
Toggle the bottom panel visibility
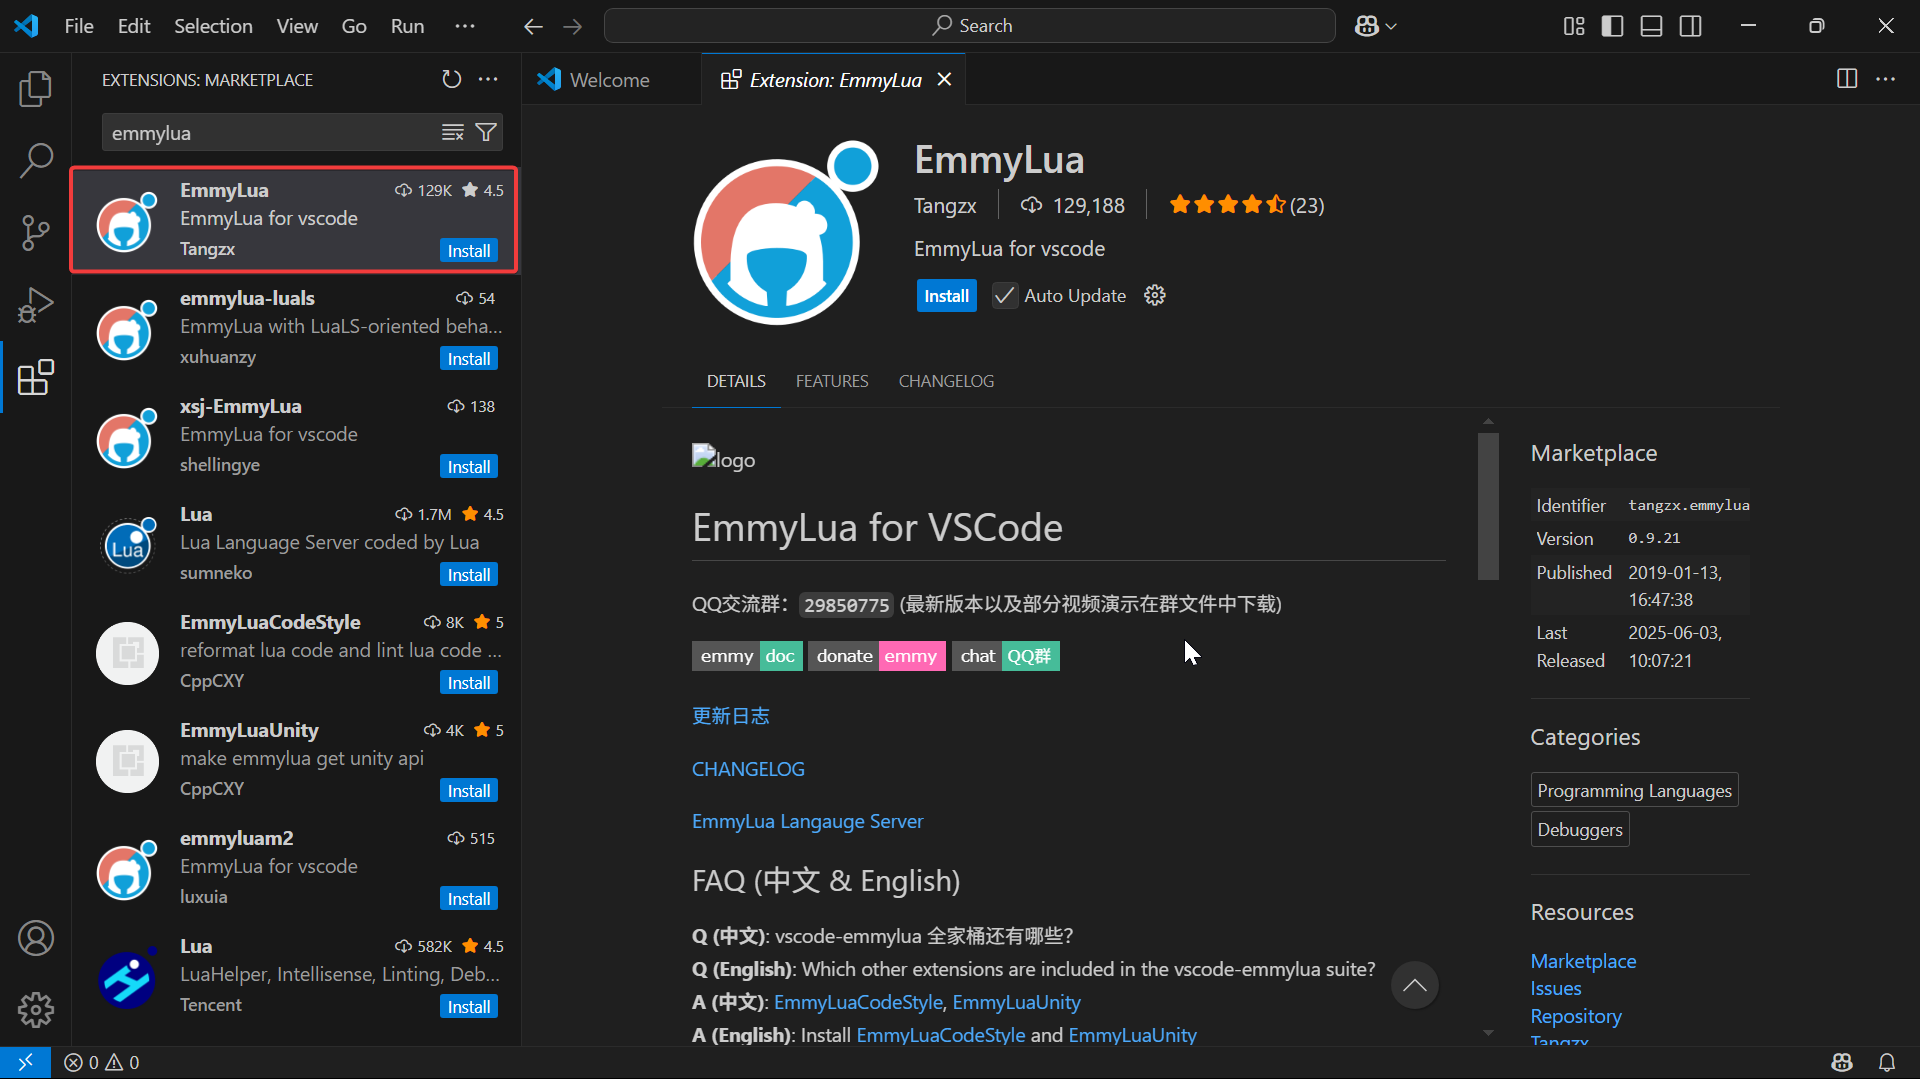[1651, 26]
